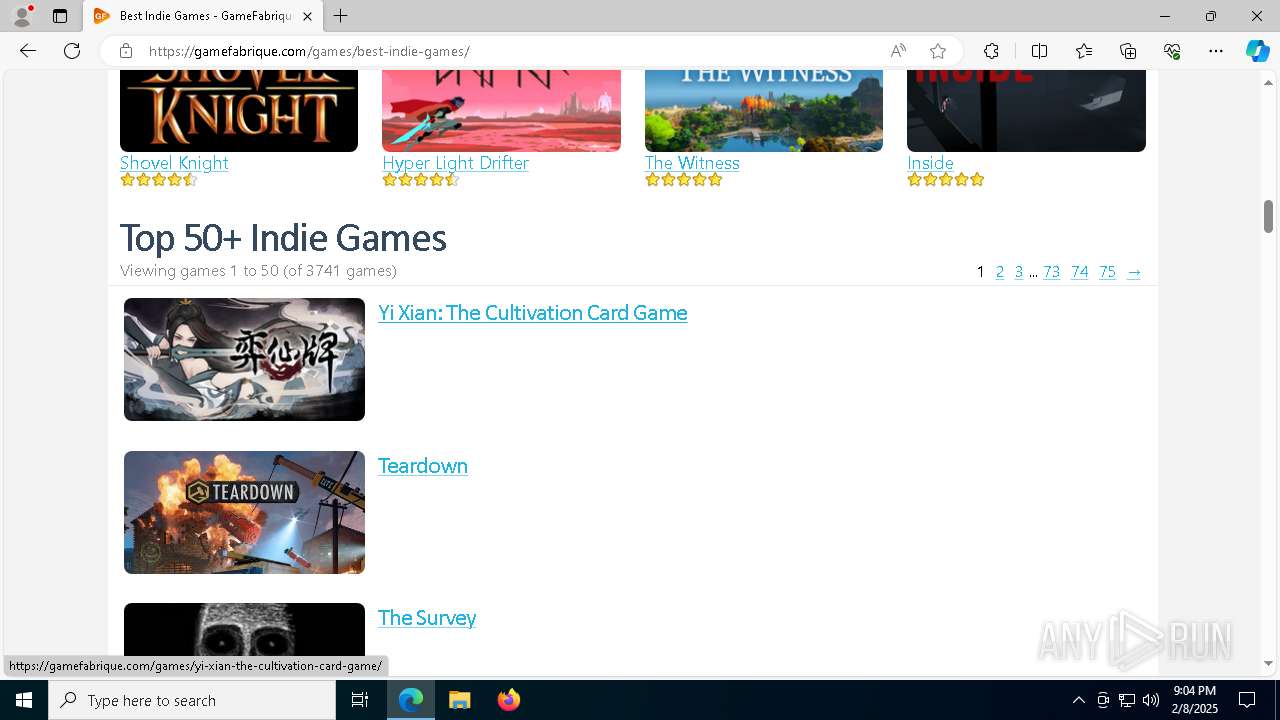Open Shovel Knight link
The width and height of the screenshot is (1280, 720).
[x=174, y=163]
